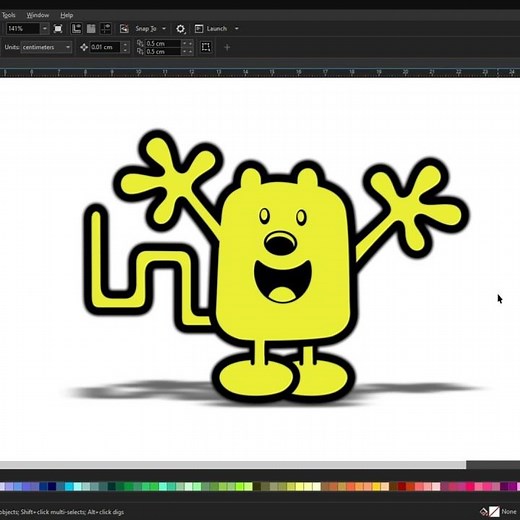Click the 0.01 cm nudge distance field
Viewport: 520px width, 520px height.
pos(105,47)
